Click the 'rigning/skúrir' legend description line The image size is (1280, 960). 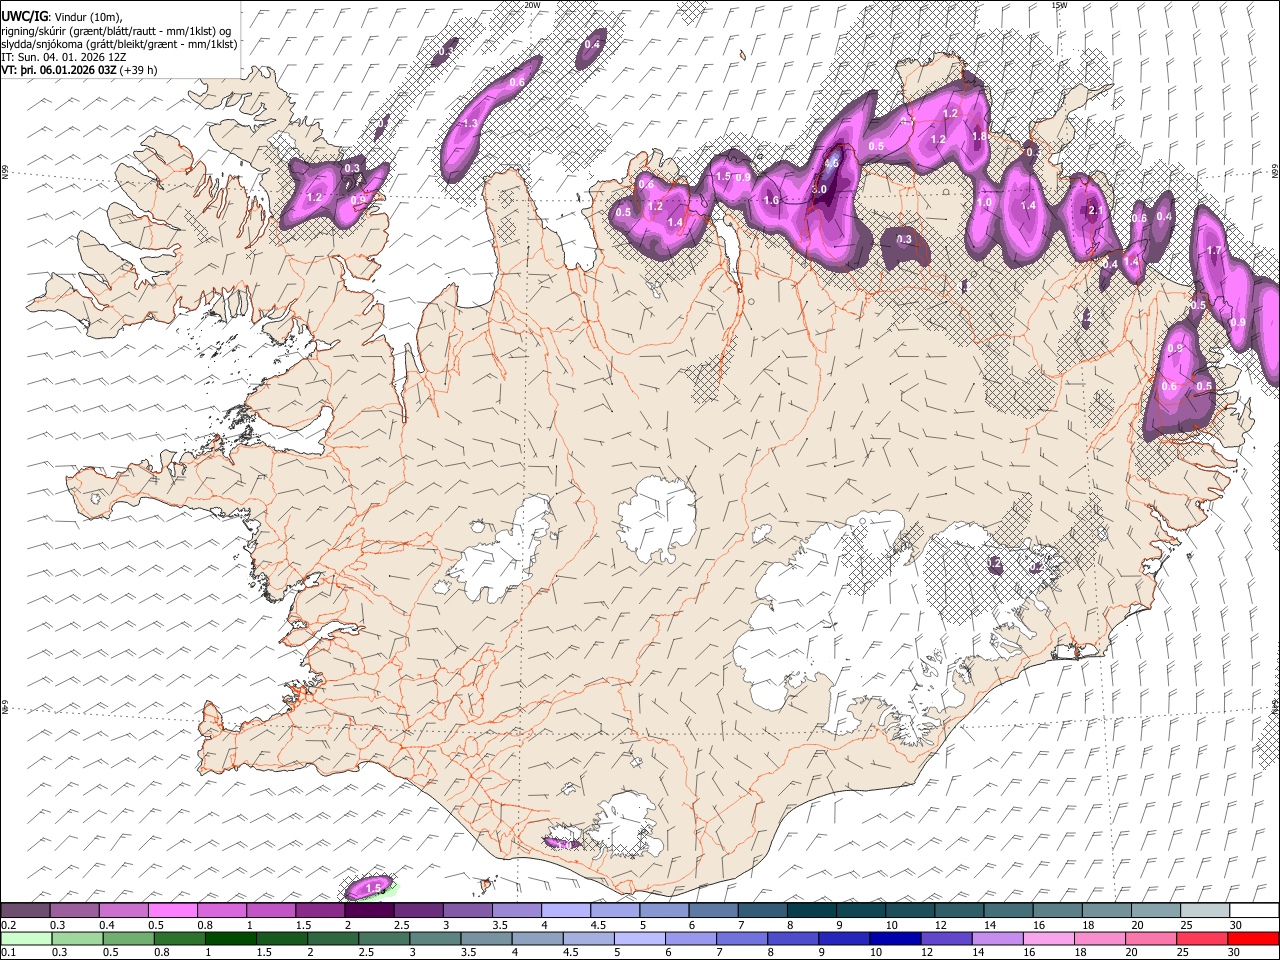tap(116, 31)
